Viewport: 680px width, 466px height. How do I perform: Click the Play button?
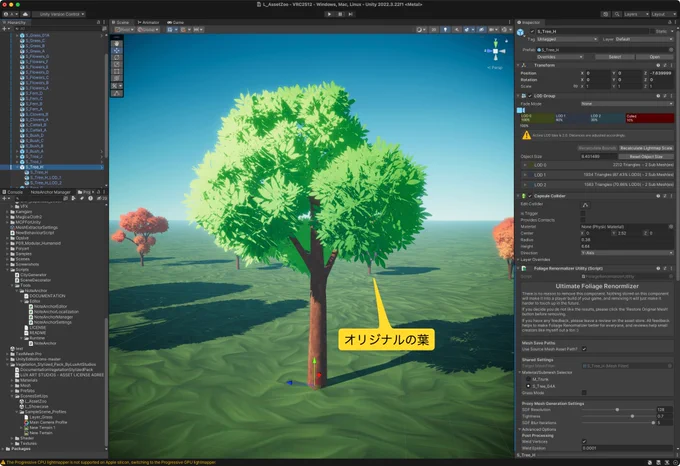point(329,14)
